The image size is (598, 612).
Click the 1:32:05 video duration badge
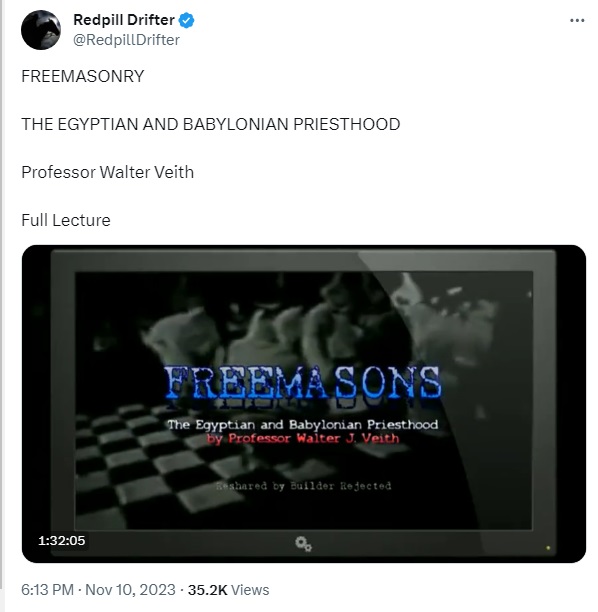[x=62, y=541]
